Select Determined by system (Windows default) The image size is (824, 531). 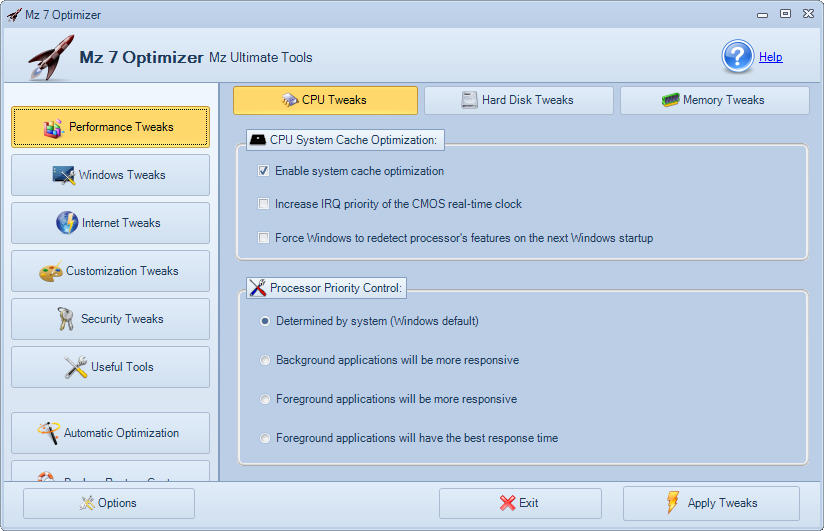click(x=265, y=321)
